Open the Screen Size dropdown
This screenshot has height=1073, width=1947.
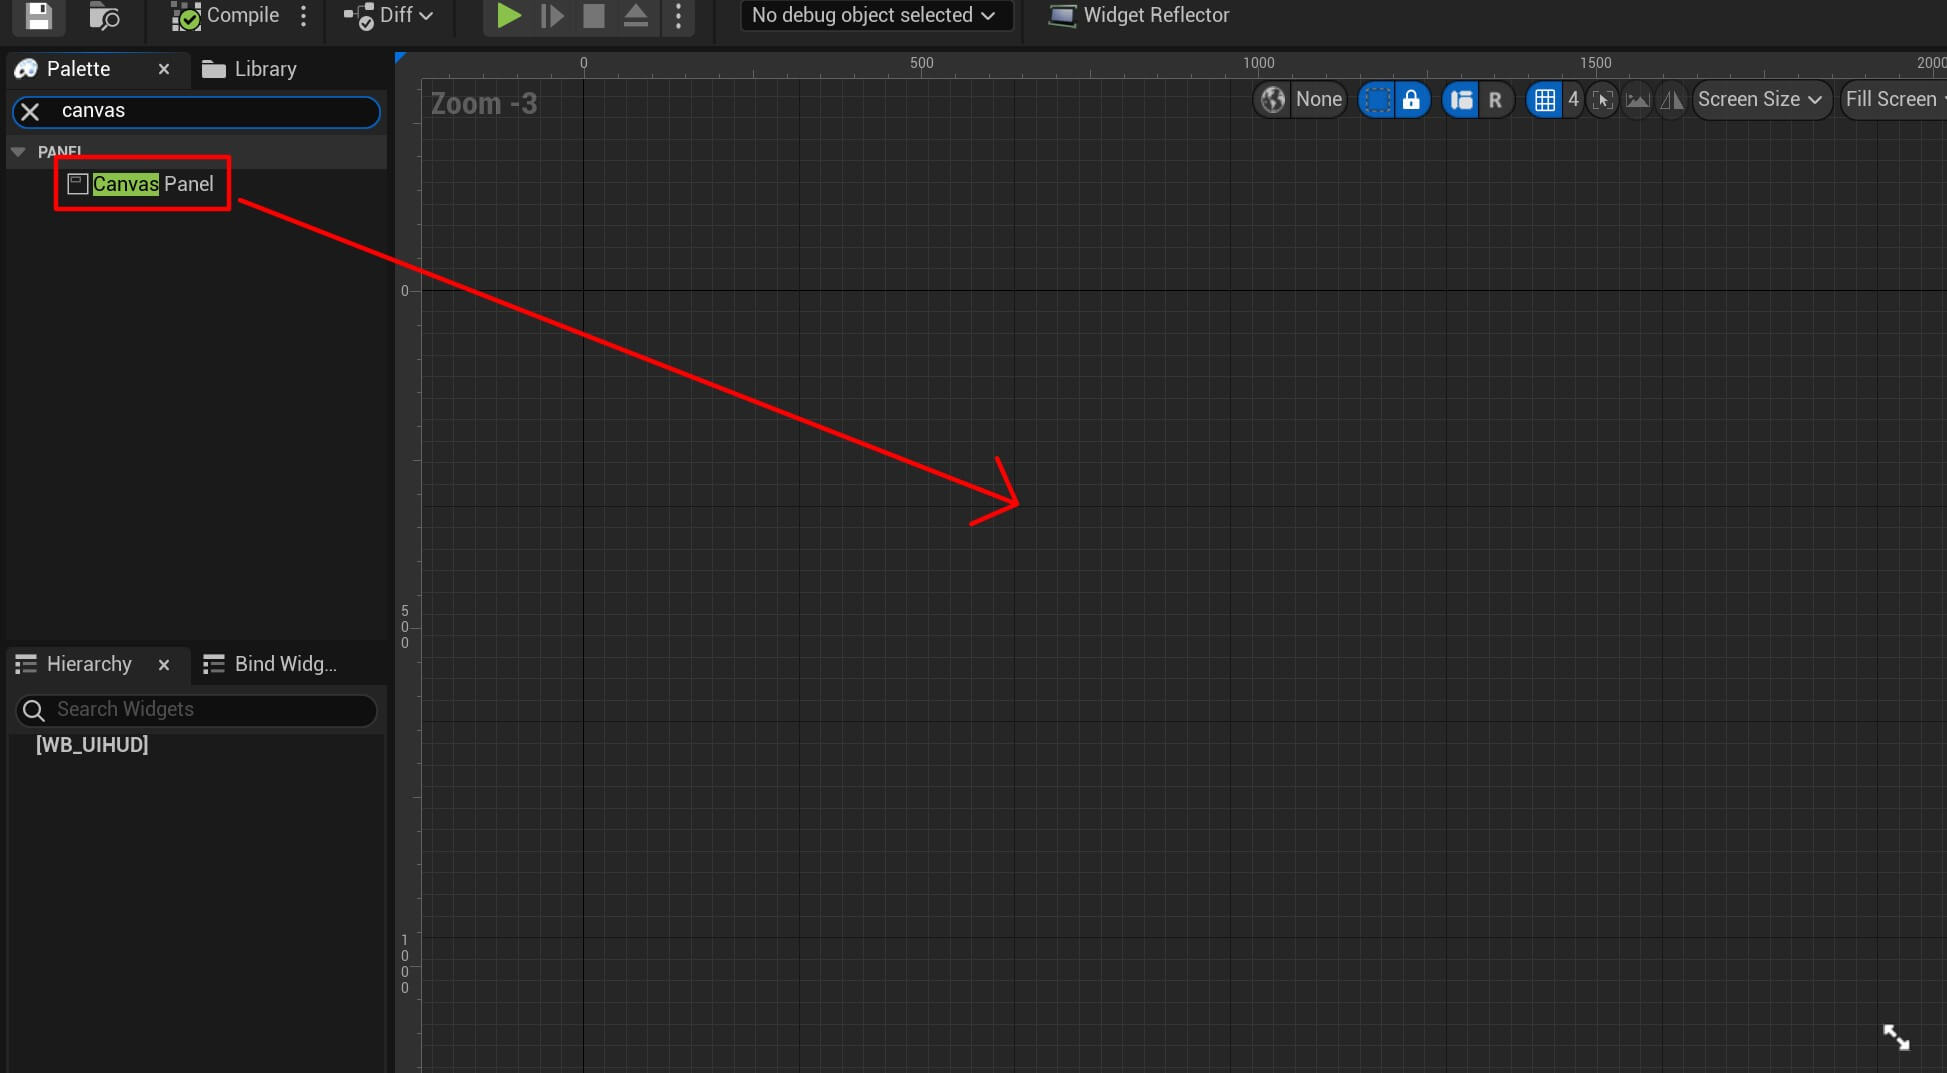1760,99
